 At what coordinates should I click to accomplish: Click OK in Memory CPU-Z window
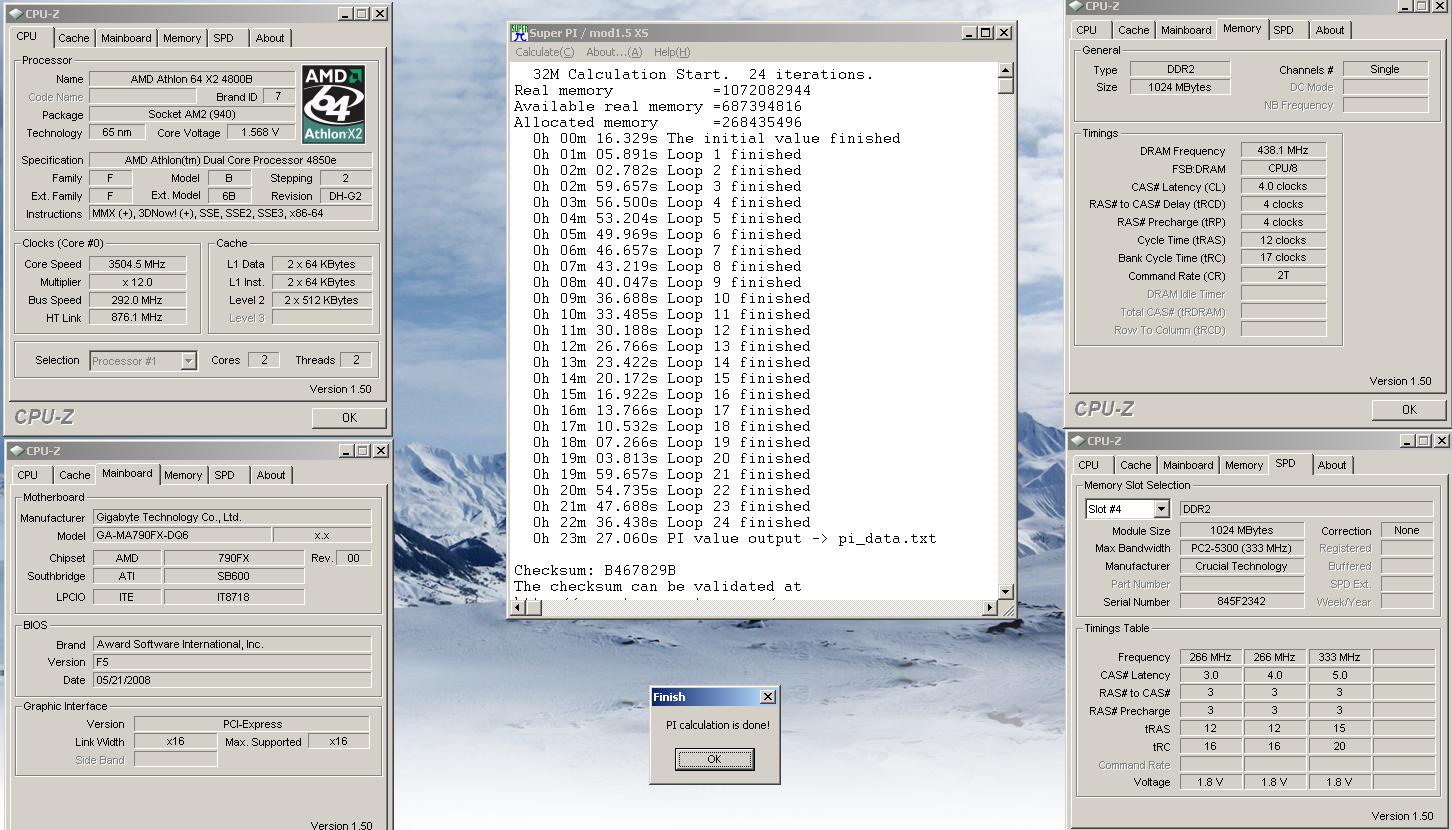coord(1409,409)
